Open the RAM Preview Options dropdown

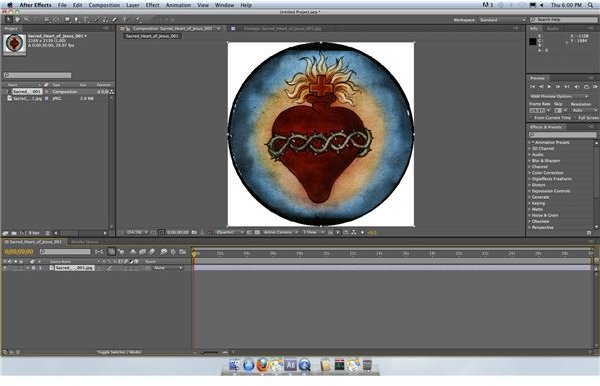coord(559,96)
